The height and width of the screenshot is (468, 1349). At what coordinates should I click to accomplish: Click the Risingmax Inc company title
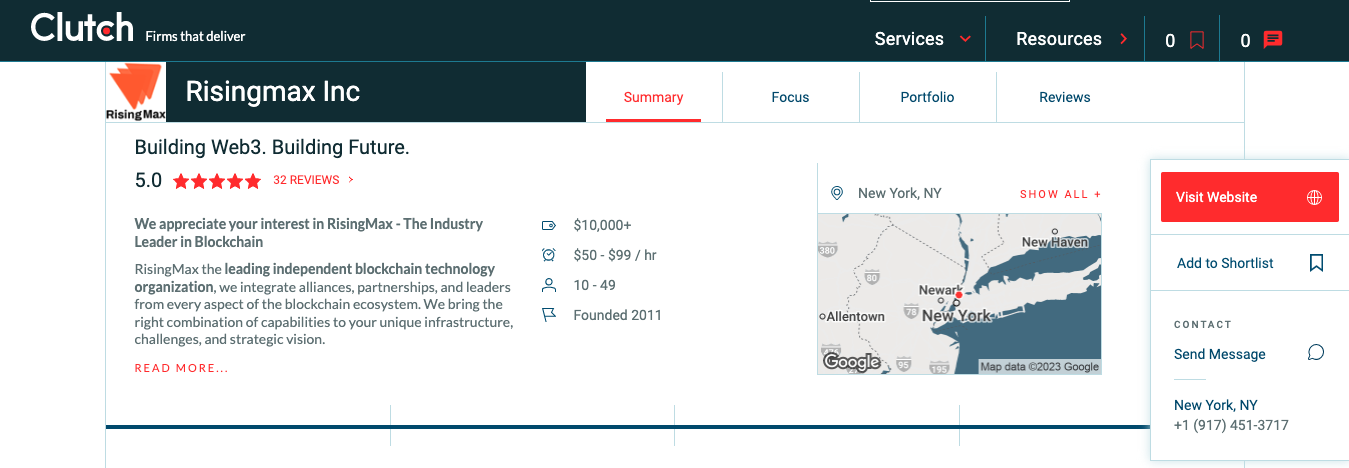(x=272, y=92)
